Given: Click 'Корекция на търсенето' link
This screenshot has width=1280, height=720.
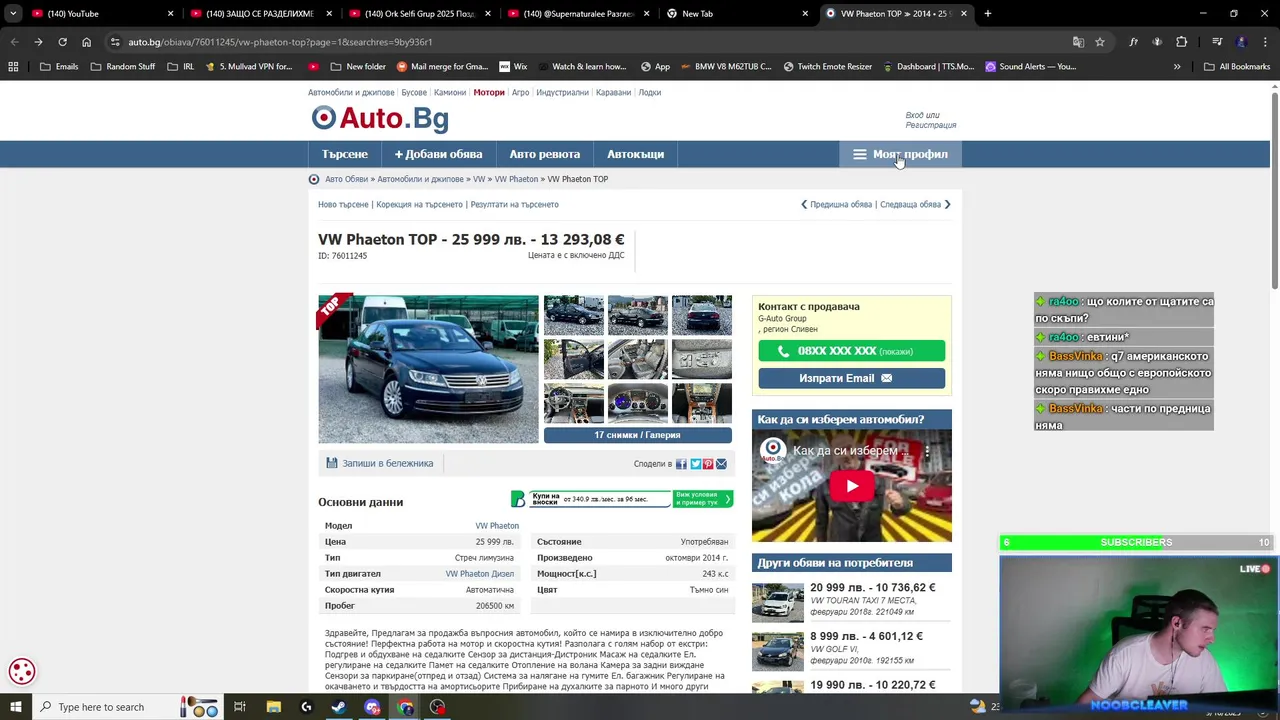Looking at the screenshot, I should coord(419,204).
